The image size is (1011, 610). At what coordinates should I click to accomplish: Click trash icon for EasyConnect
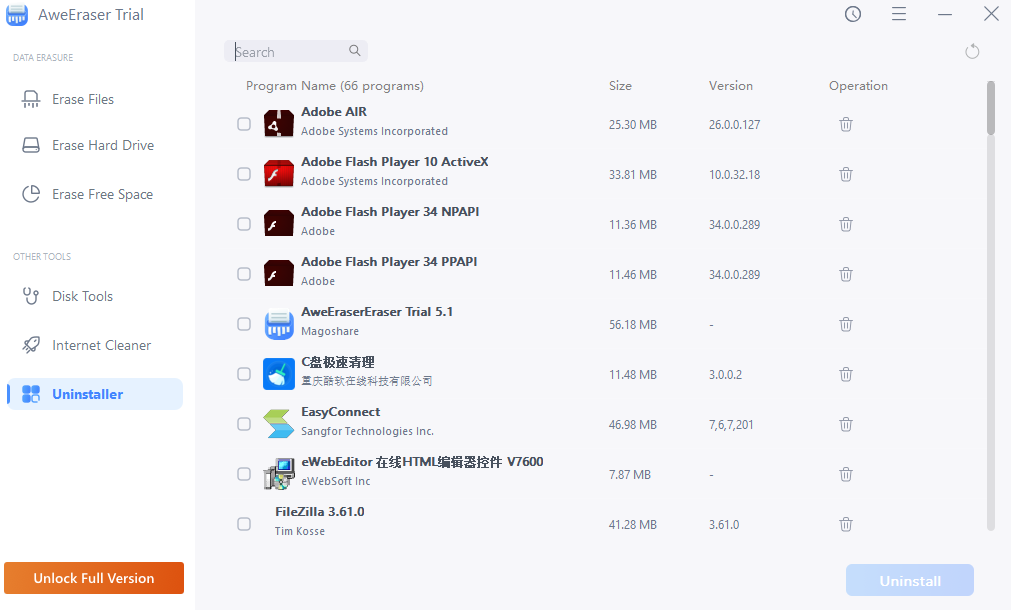click(846, 424)
